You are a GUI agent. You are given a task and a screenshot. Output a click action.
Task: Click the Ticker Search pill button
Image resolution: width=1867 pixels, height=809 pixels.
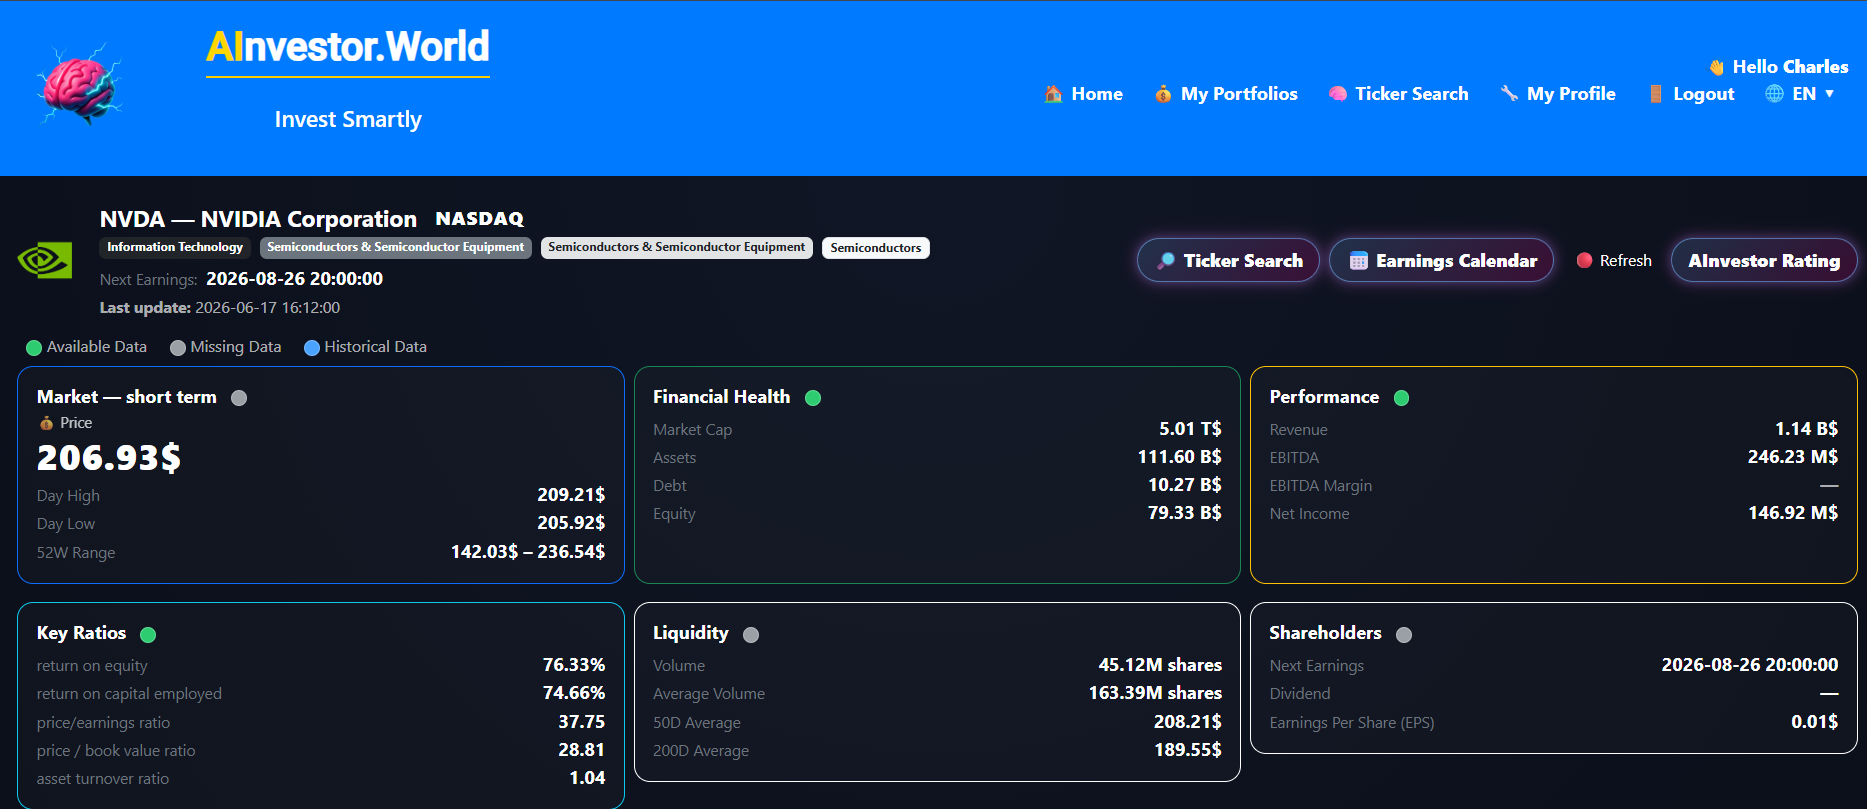(1228, 260)
